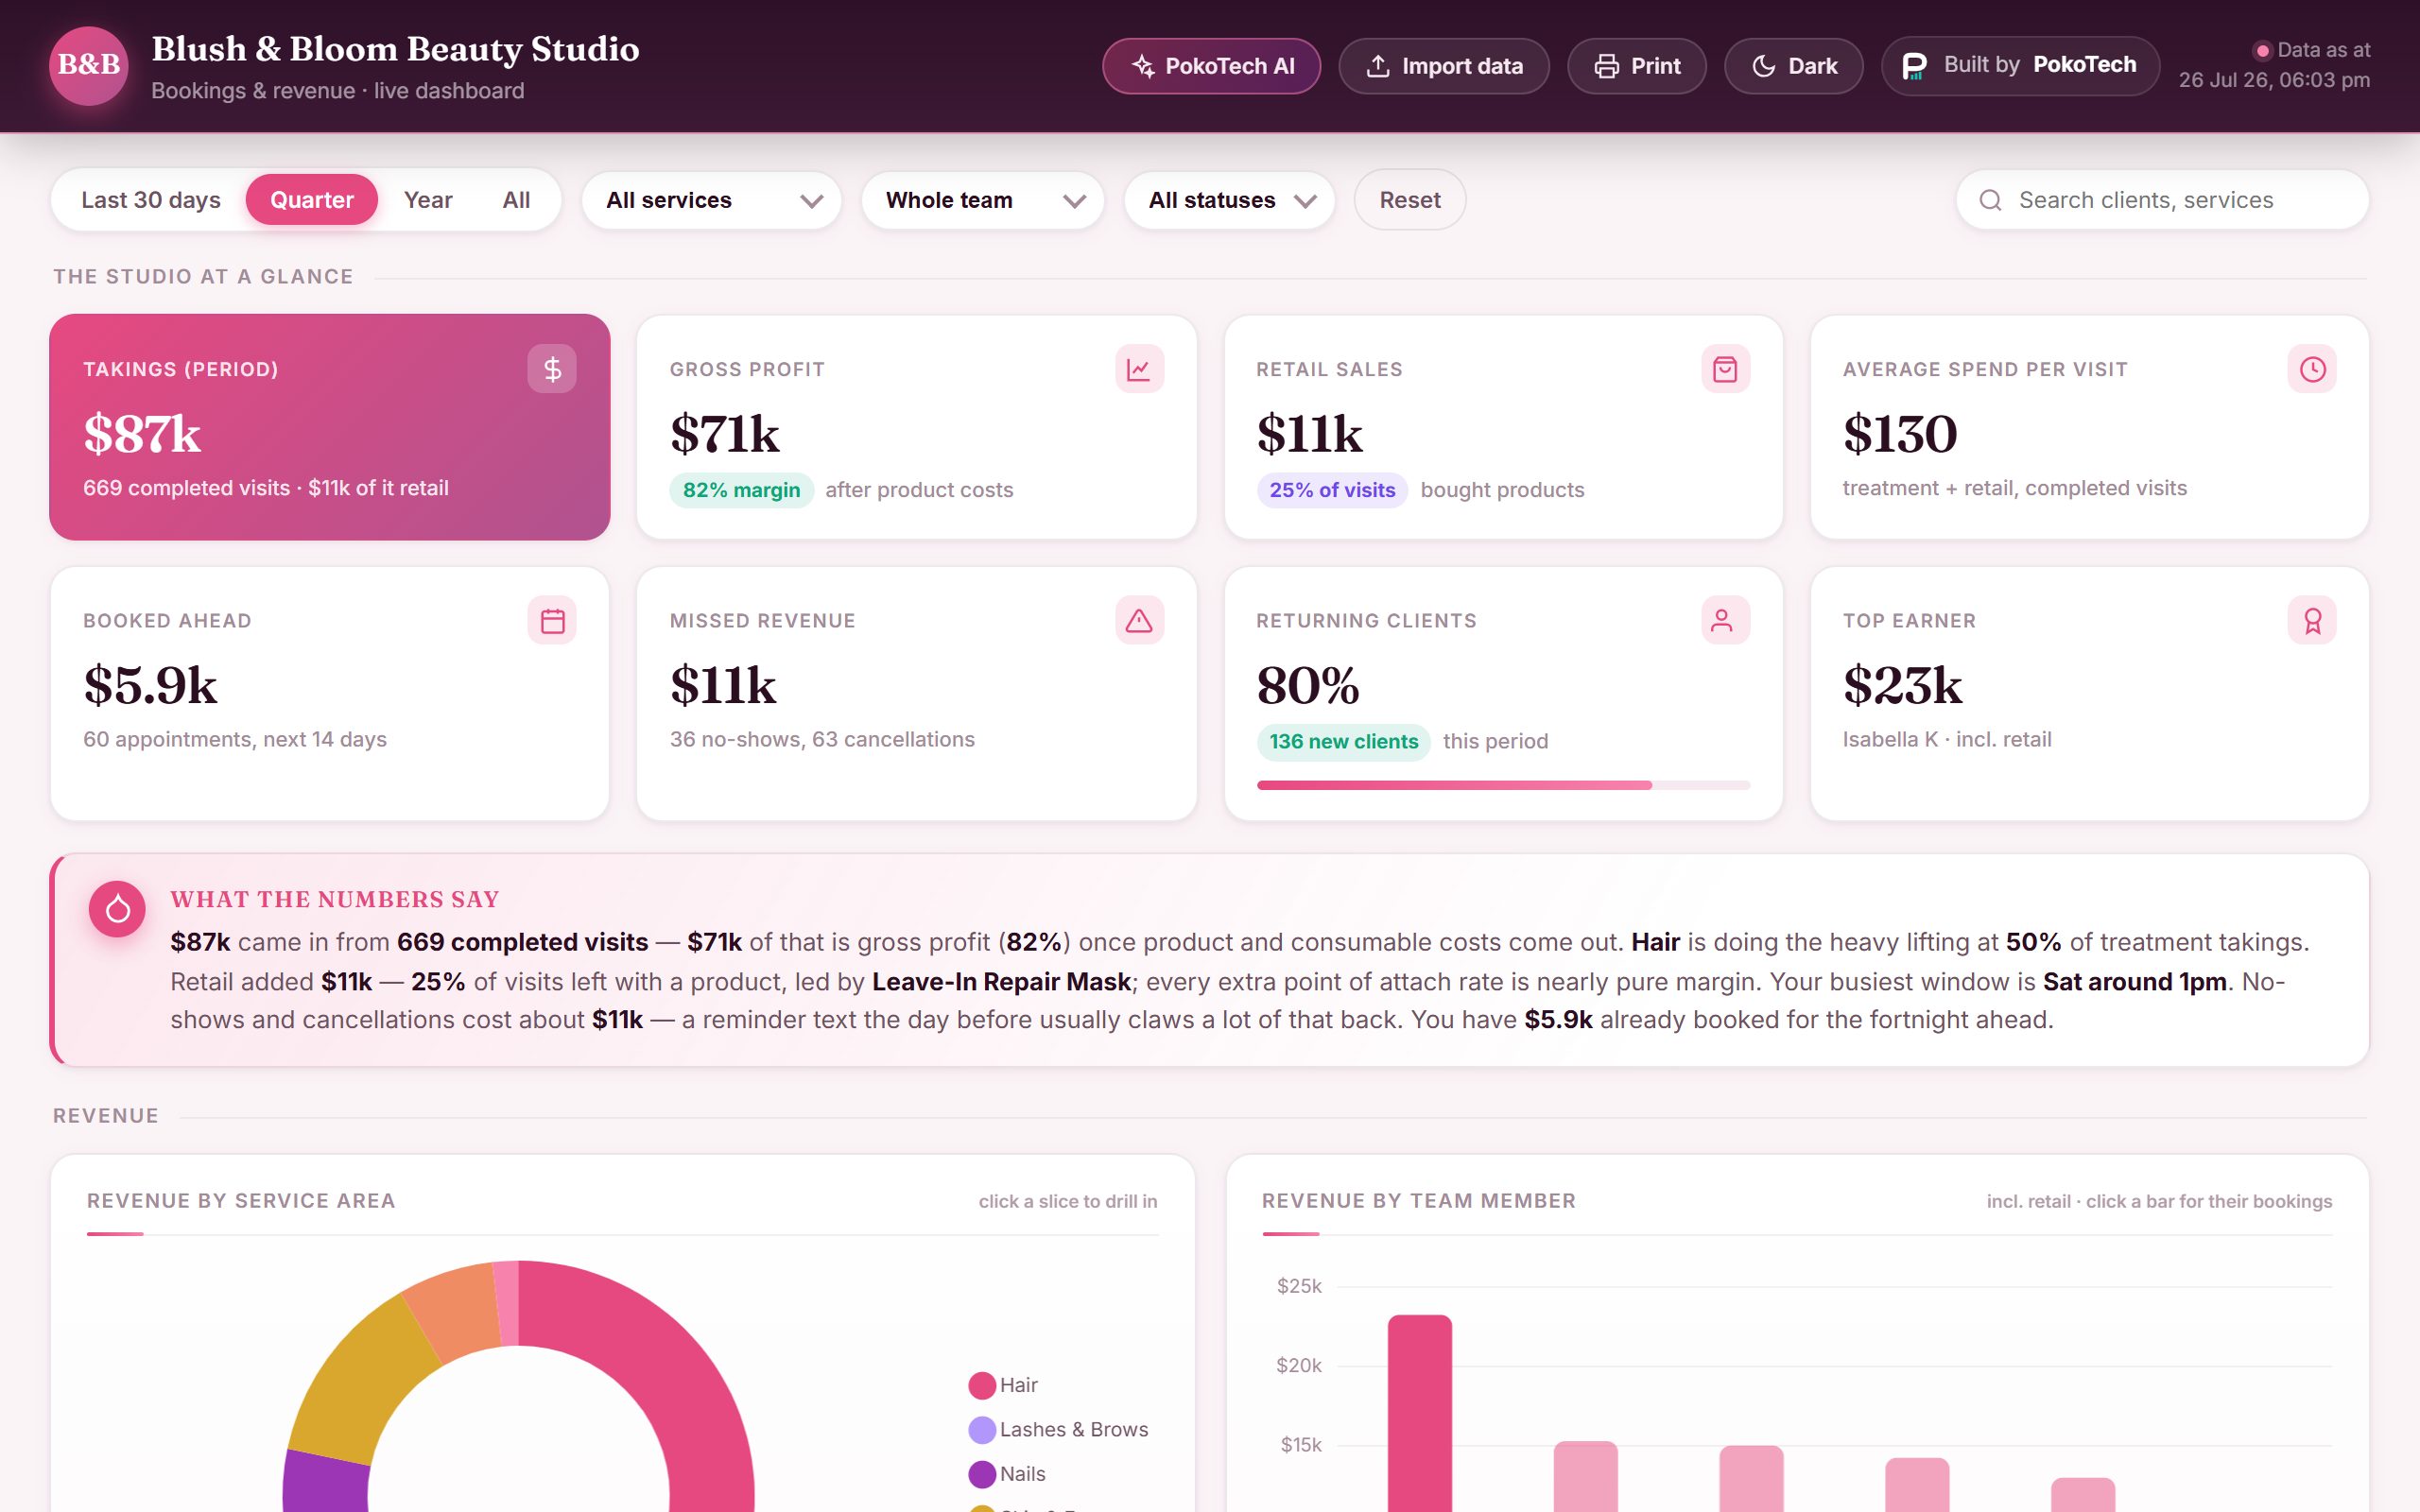Click the Hair legend color swatch

tap(982, 1385)
